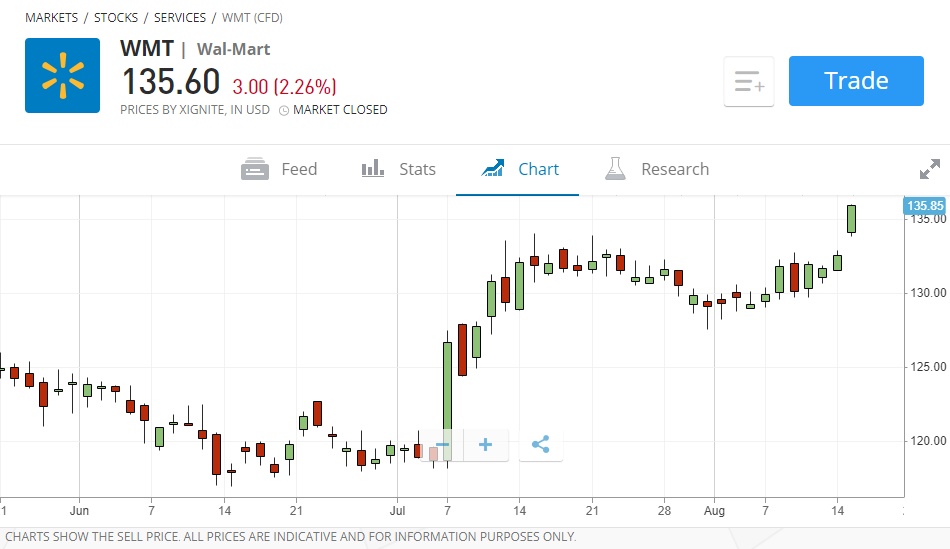
Task: View the Research tab
Action: (x=657, y=169)
